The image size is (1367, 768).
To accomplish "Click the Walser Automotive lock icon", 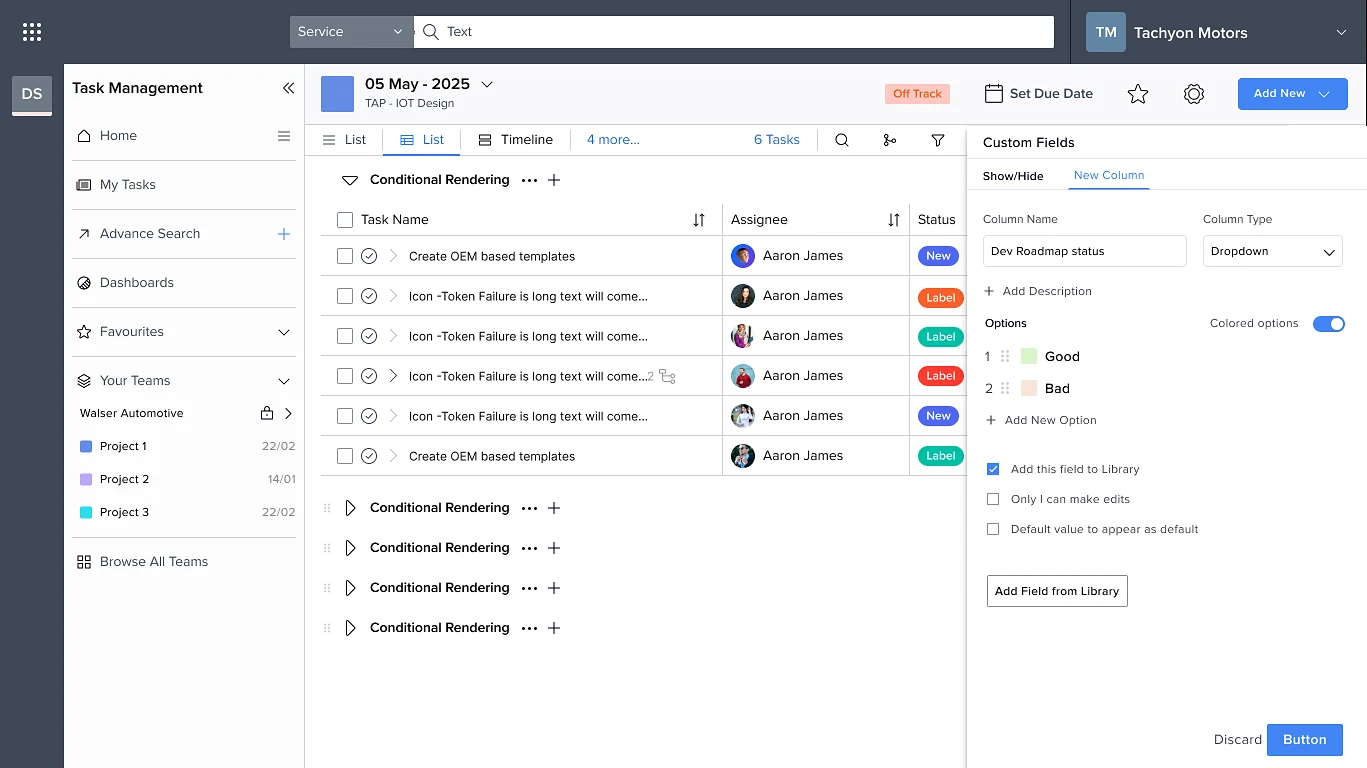I will [x=267, y=413].
